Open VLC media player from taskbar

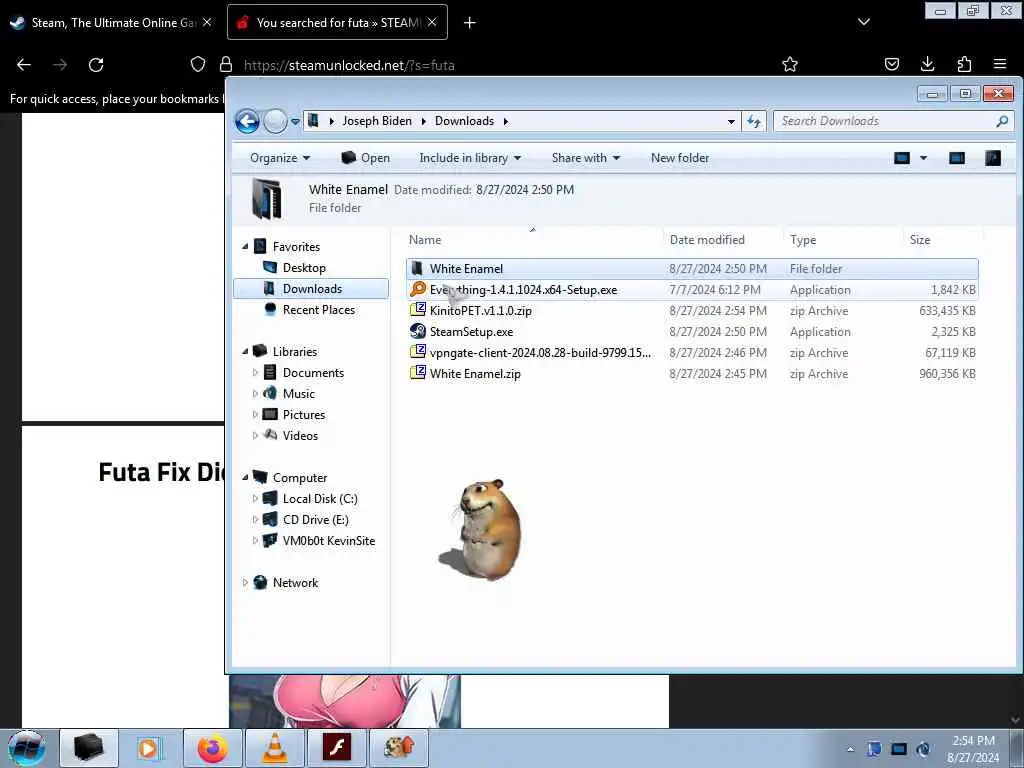[274, 748]
